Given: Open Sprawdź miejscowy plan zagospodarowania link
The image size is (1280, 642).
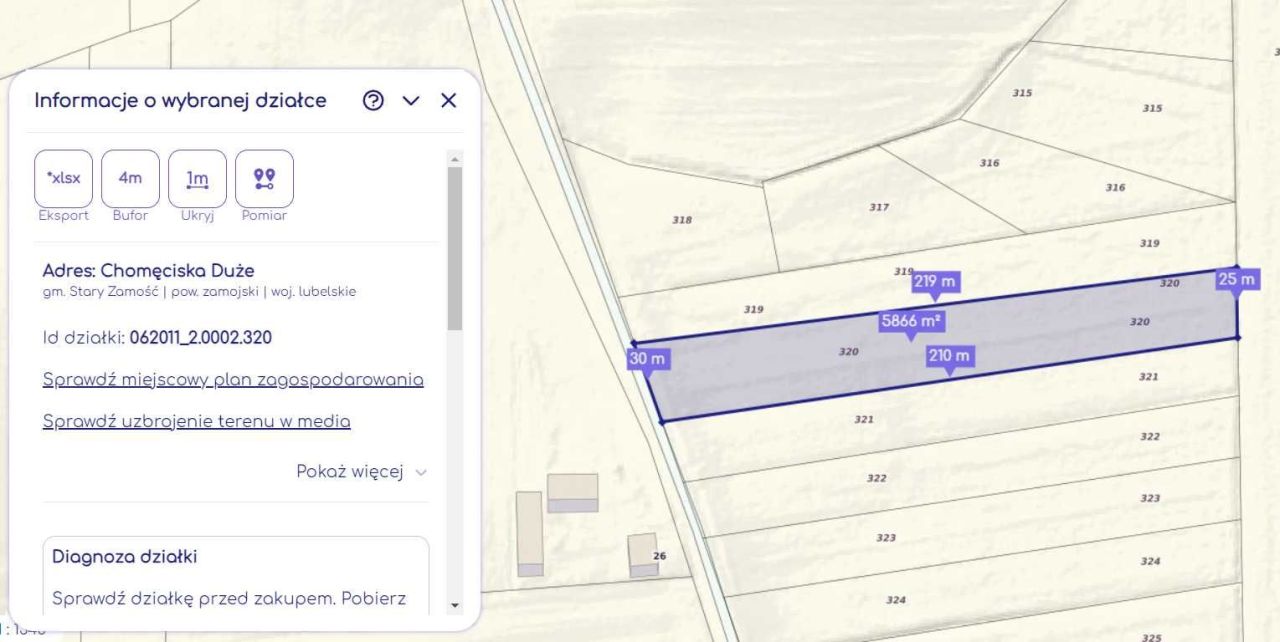Looking at the screenshot, I should coord(233,380).
